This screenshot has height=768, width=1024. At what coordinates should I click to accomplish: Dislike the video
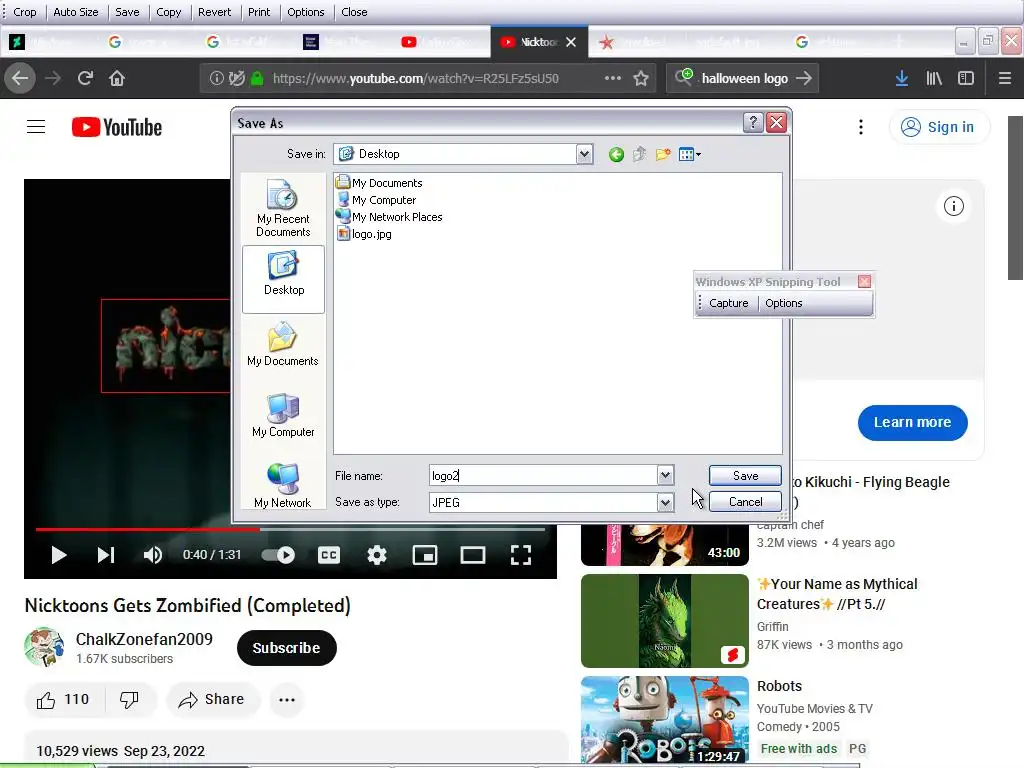(130, 699)
